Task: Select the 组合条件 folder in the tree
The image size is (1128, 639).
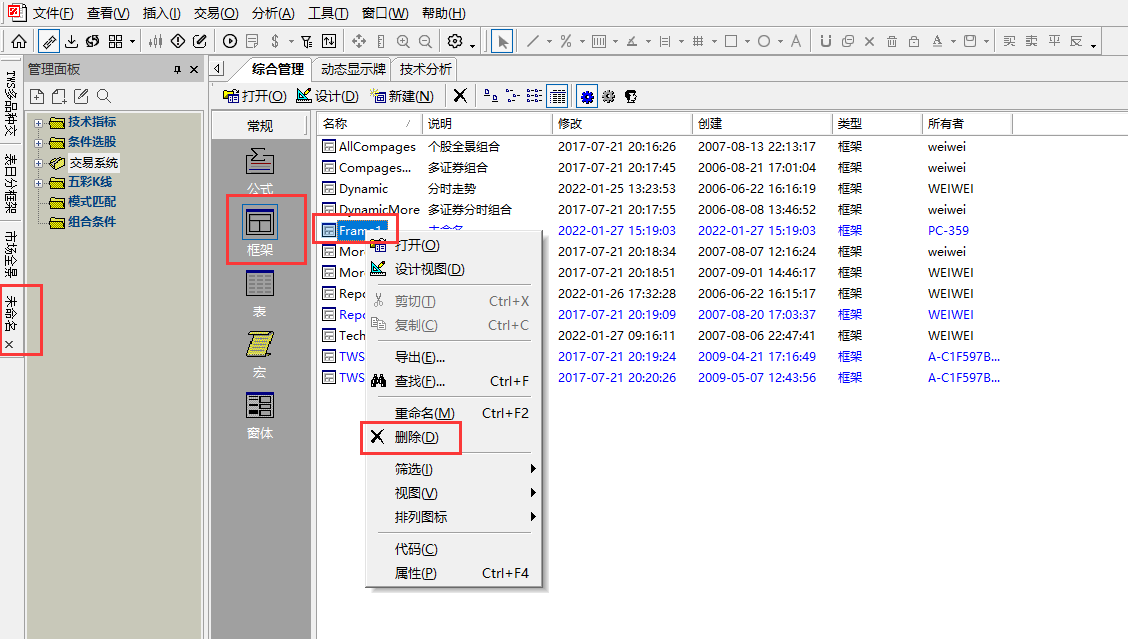Action: point(91,222)
